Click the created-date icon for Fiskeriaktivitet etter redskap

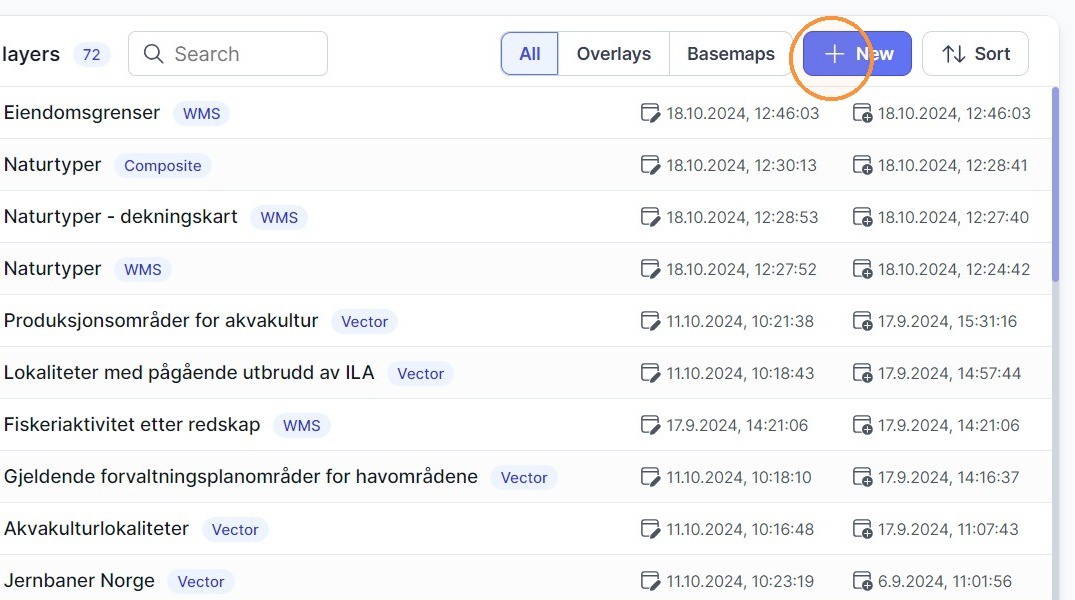pos(862,425)
